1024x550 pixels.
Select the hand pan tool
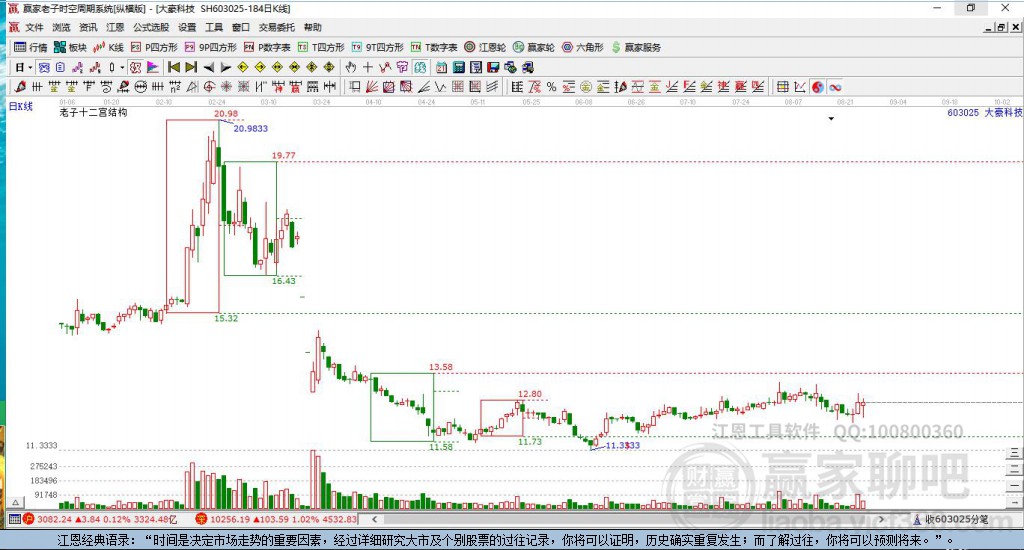click(x=351, y=67)
